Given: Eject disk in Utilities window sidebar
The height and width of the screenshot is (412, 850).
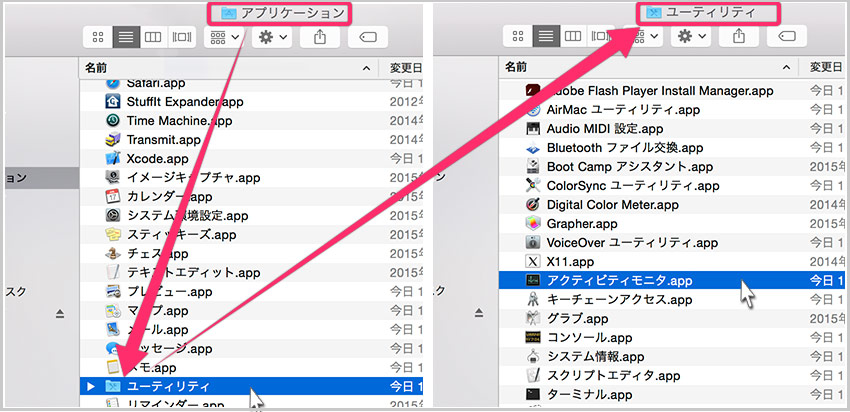Looking at the screenshot, I should 478,313.
